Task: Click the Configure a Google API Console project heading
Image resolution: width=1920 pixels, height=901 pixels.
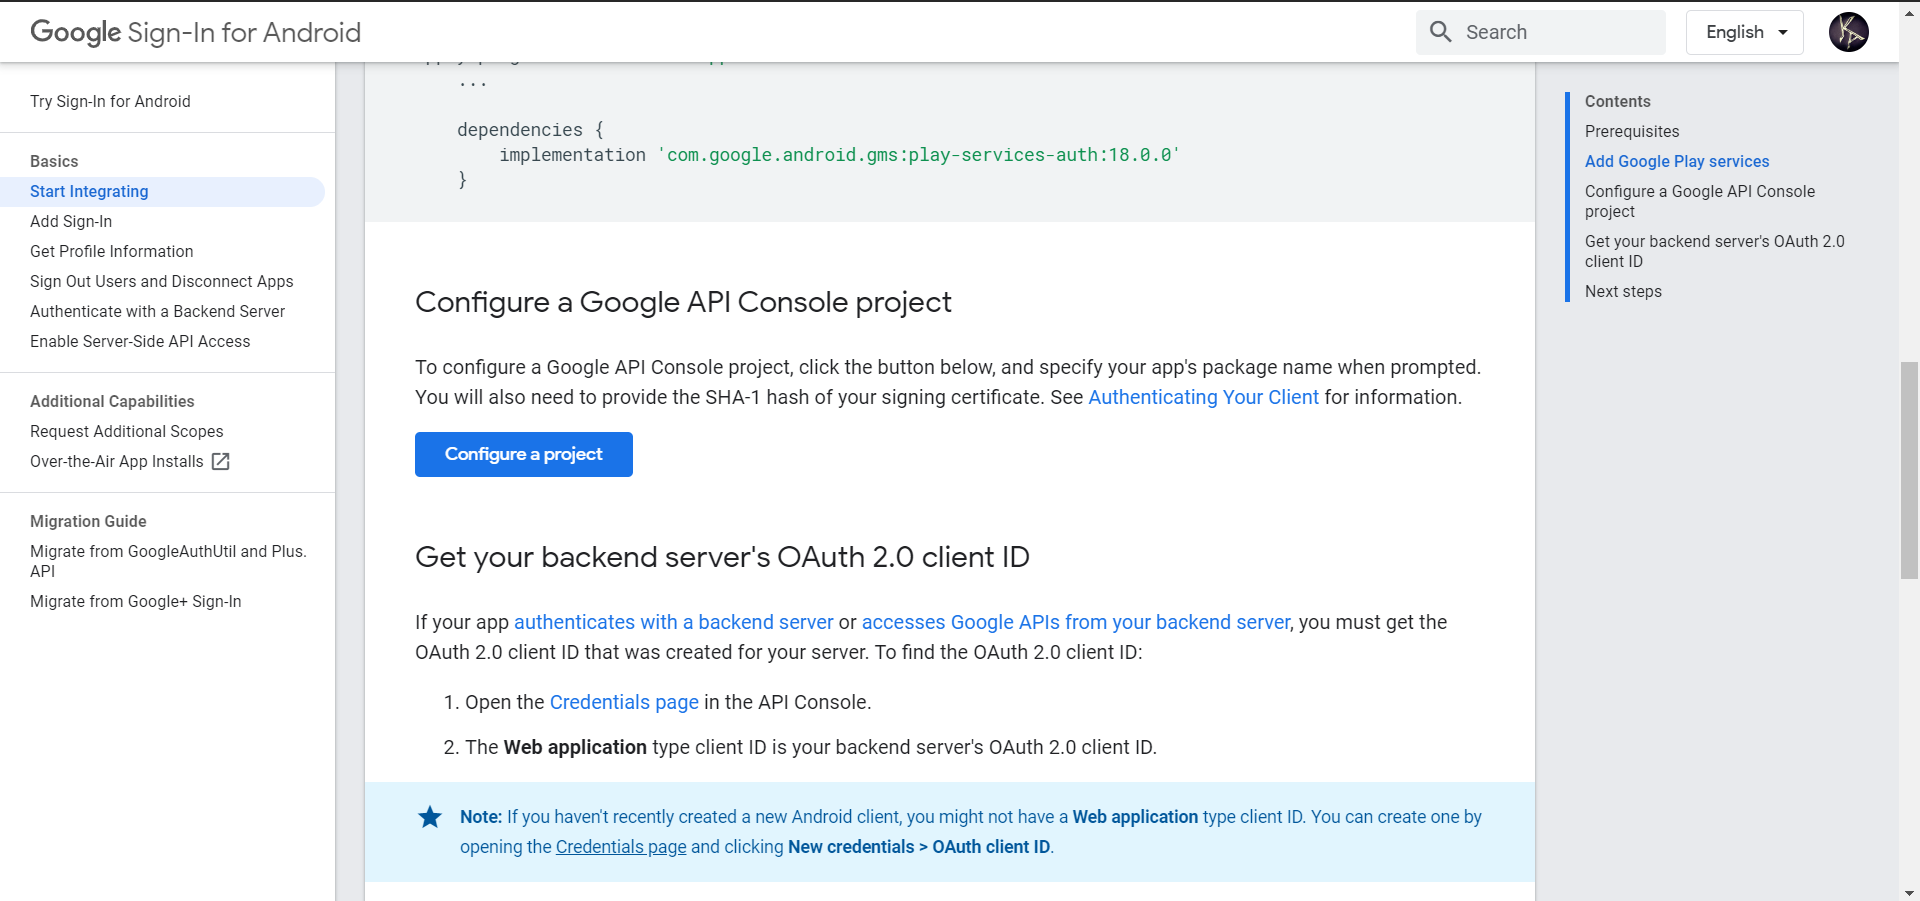Action: tap(683, 302)
